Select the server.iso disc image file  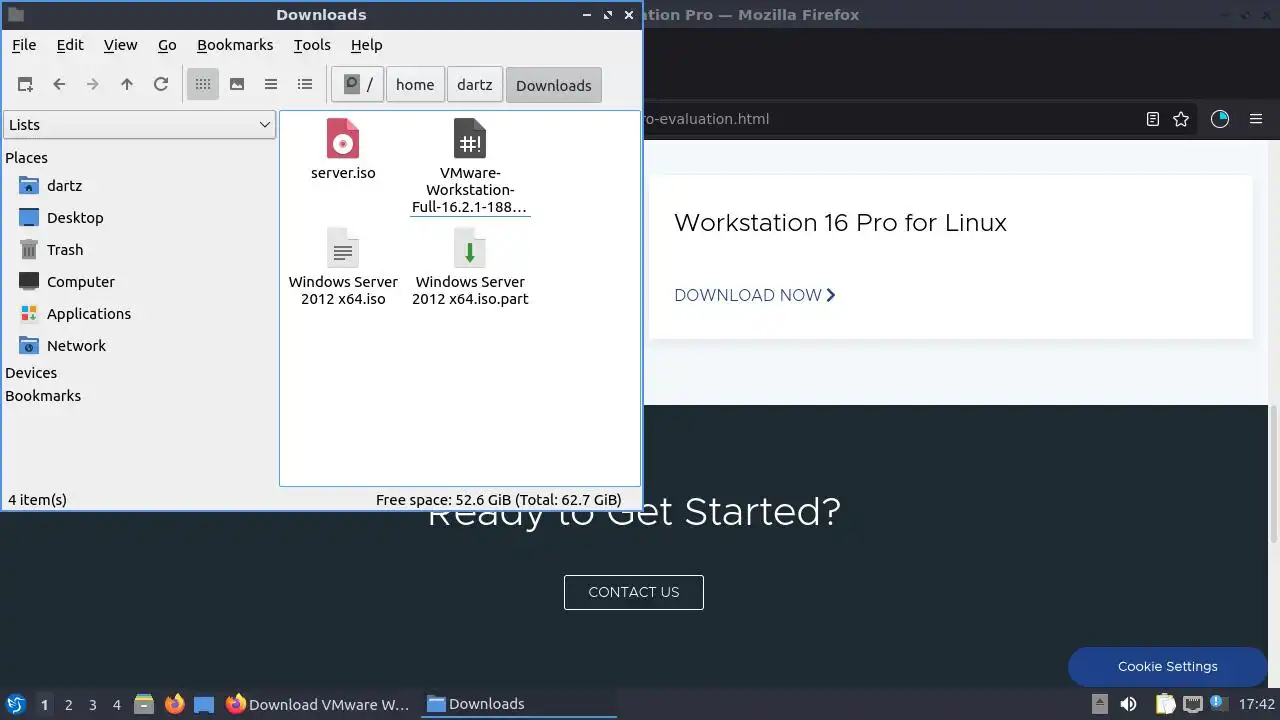343,150
